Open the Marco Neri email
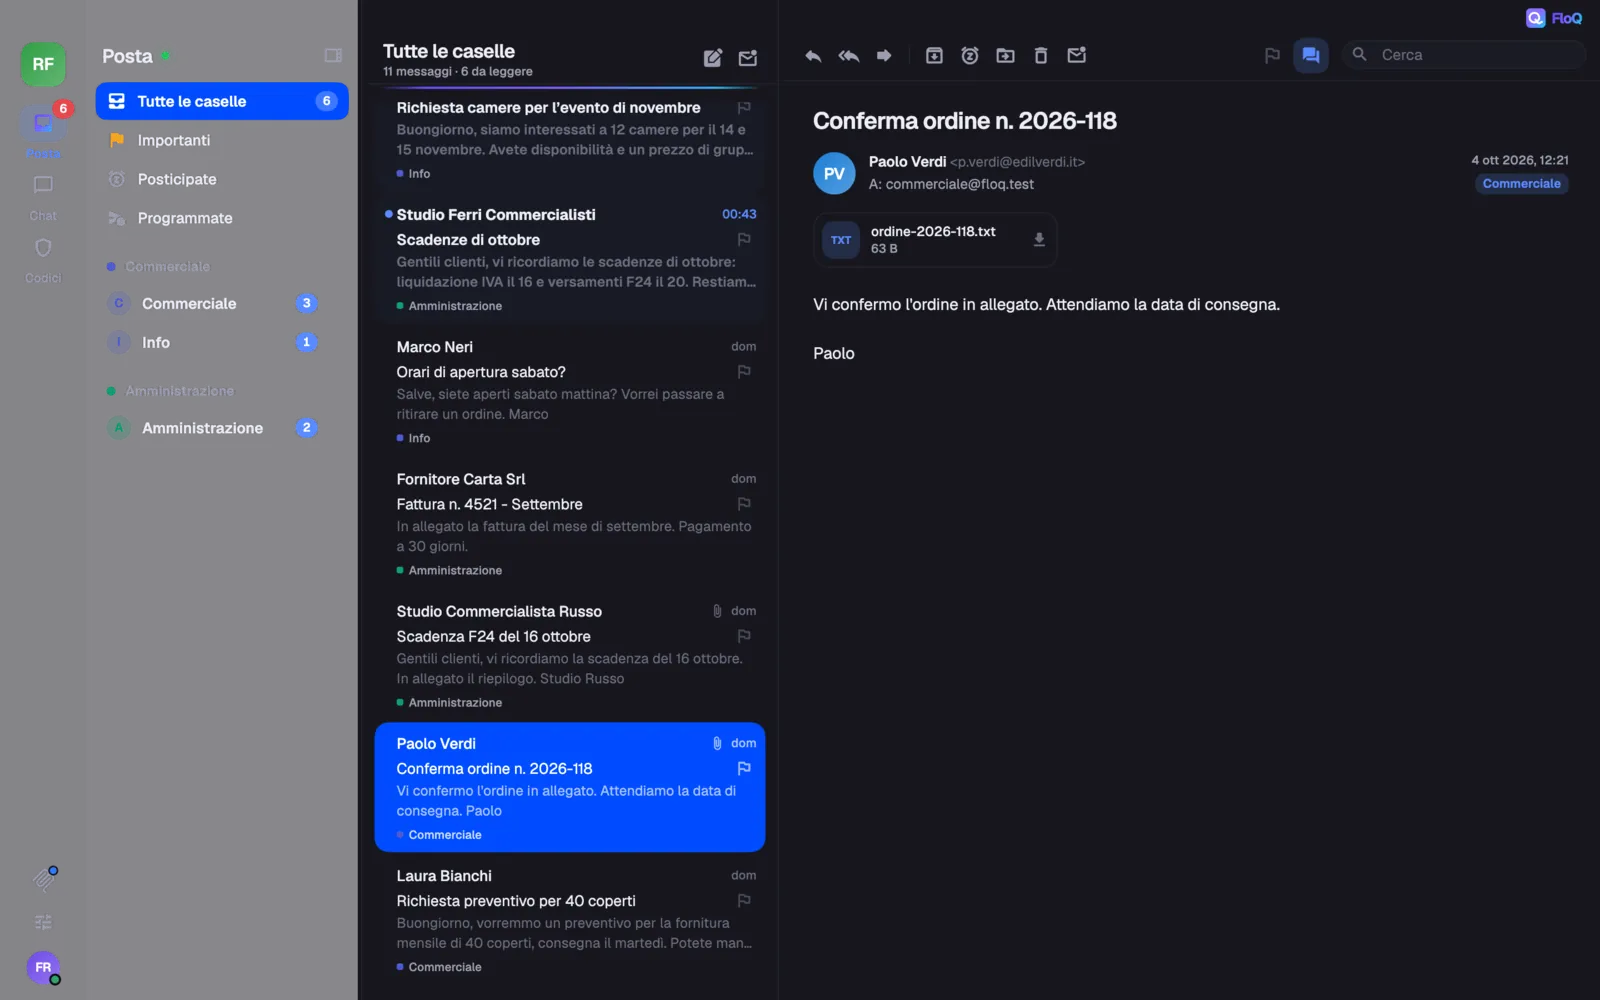The width and height of the screenshot is (1600, 1000). pos(570,391)
